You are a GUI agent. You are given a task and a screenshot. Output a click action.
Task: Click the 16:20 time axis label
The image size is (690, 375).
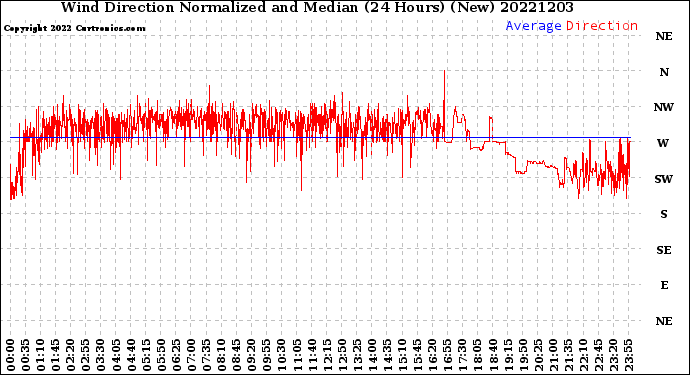[432, 355]
